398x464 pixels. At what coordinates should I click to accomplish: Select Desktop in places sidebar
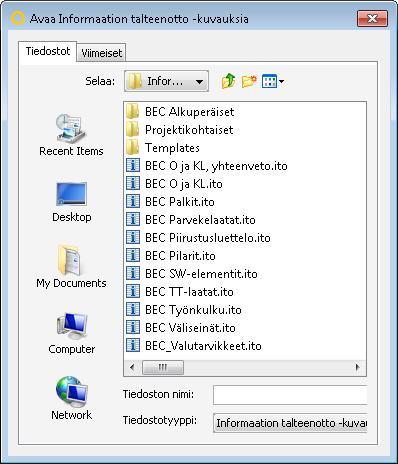72,202
